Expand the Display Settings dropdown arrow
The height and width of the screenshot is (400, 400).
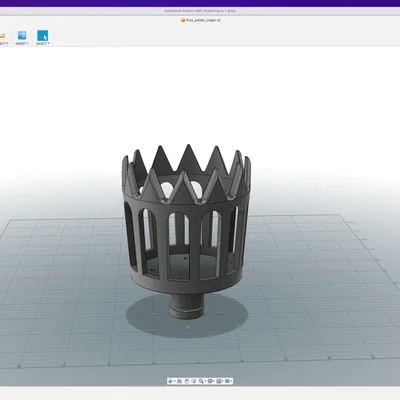[x=214, y=381]
